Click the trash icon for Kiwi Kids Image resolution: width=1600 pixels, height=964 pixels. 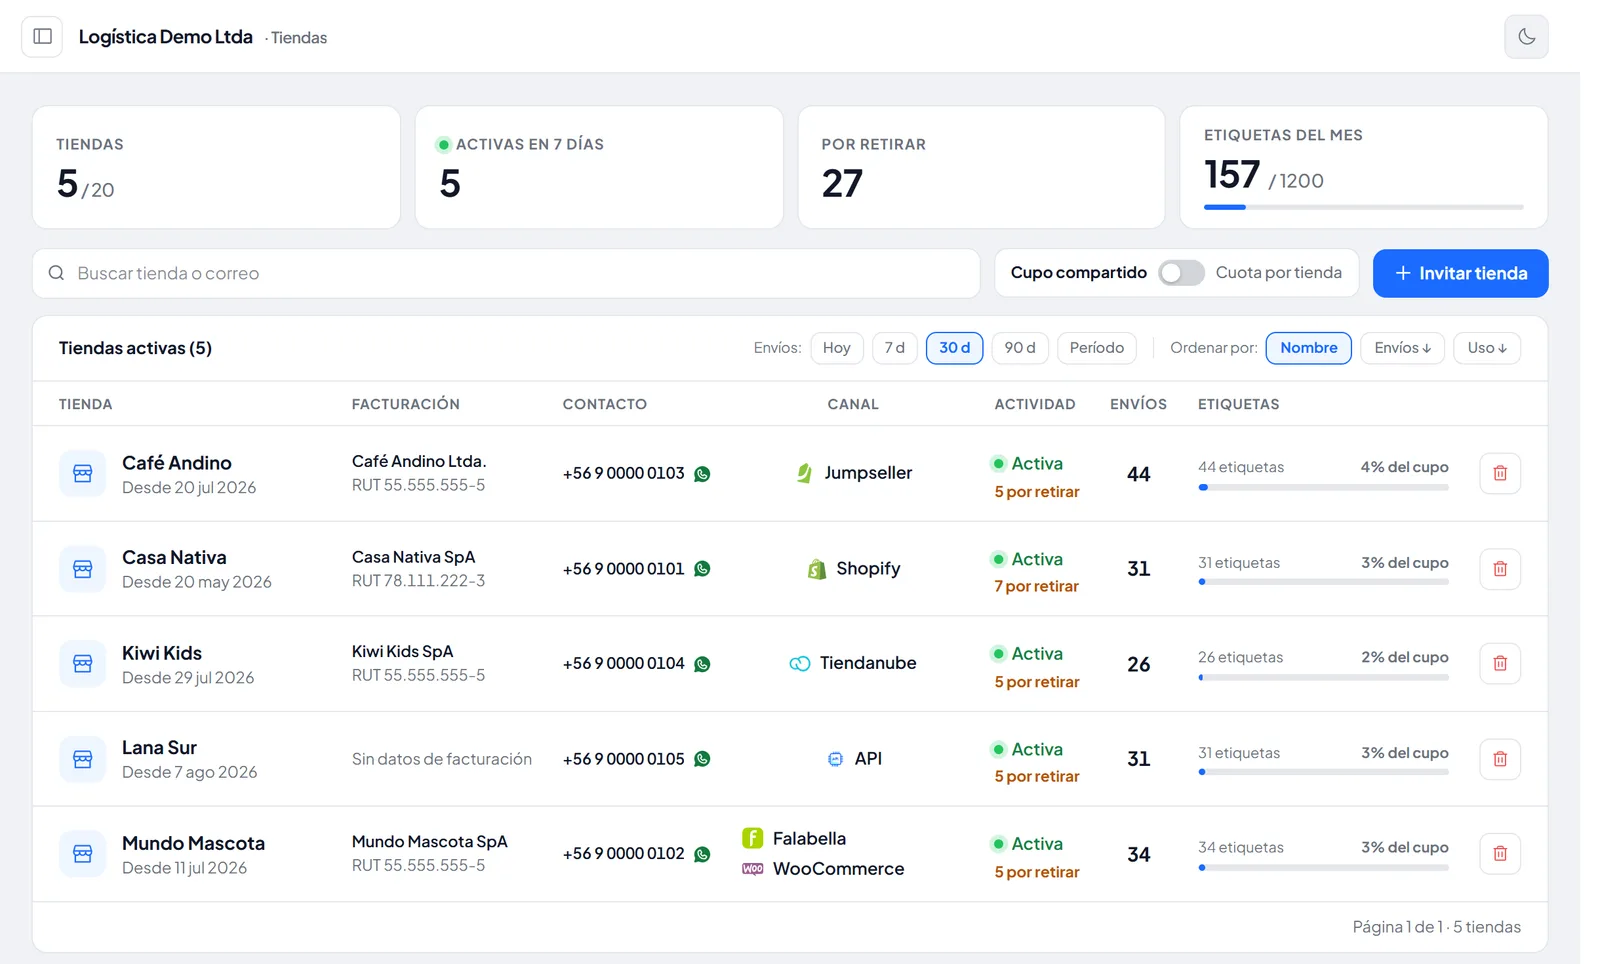pyautogui.click(x=1500, y=663)
